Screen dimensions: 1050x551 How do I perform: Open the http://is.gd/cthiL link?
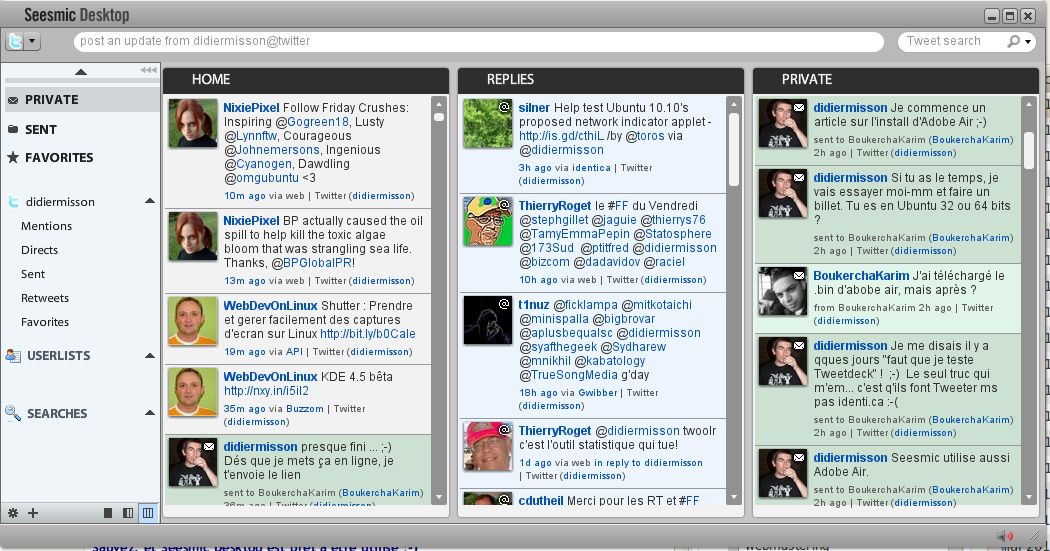coord(561,136)
